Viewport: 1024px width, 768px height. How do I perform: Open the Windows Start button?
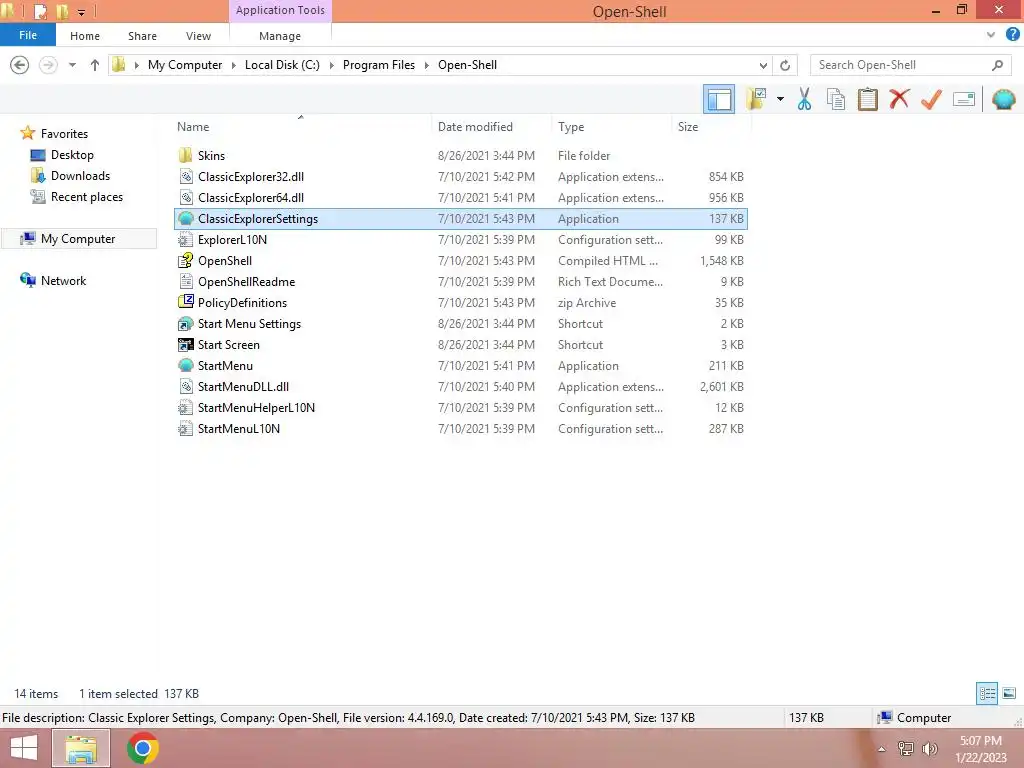24,748
